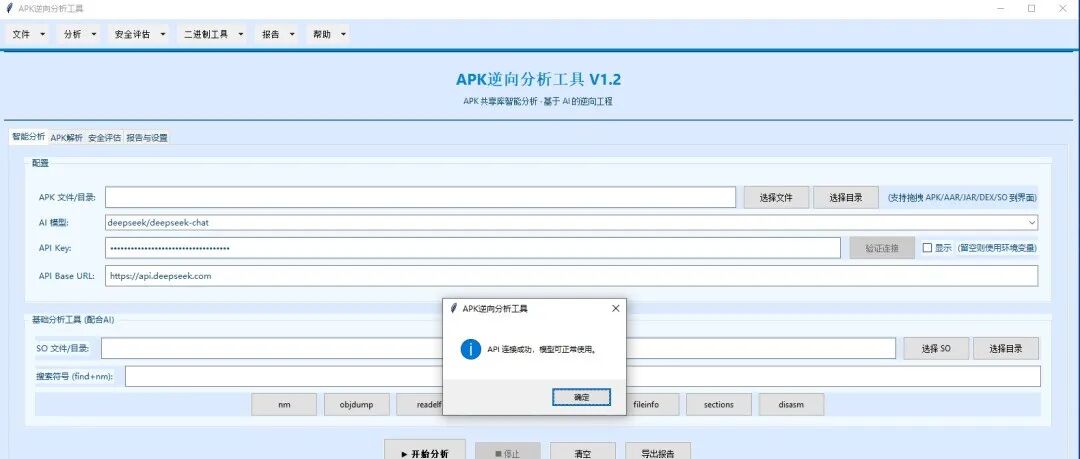Image resolution: width=1080 pixels, height=459 pixels.
Task: Click 选择目录 next to the APK file field
Action: coord(846,197)
